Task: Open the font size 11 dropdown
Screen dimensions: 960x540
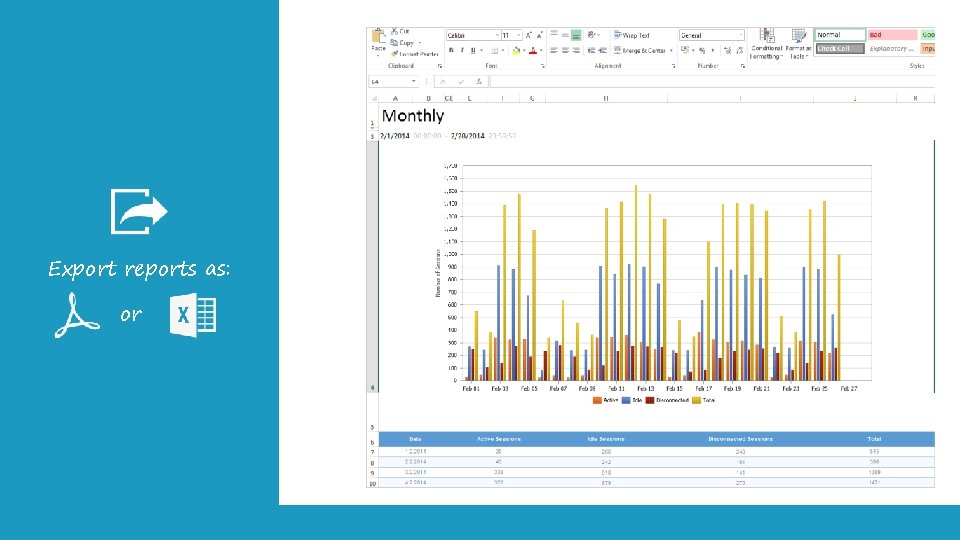Action: click(518, 36)
